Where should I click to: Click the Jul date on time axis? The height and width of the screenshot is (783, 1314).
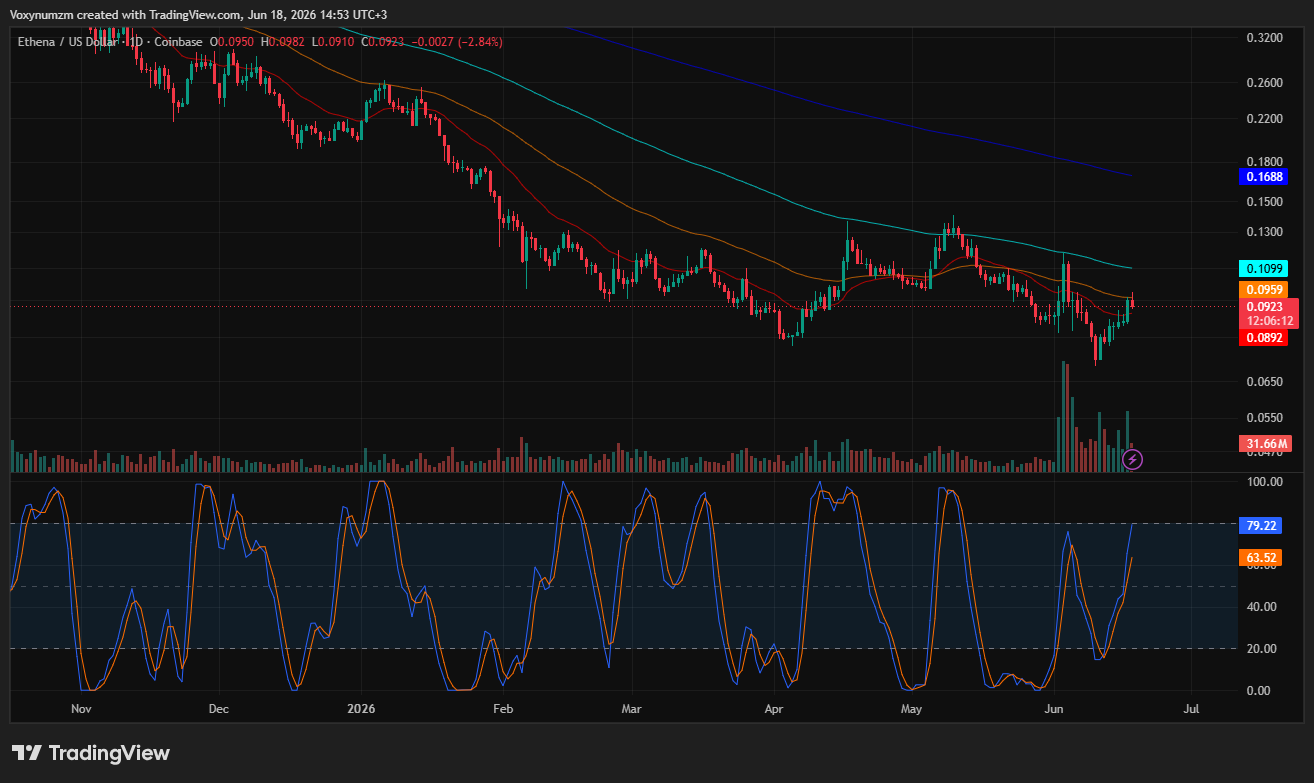1191,708
